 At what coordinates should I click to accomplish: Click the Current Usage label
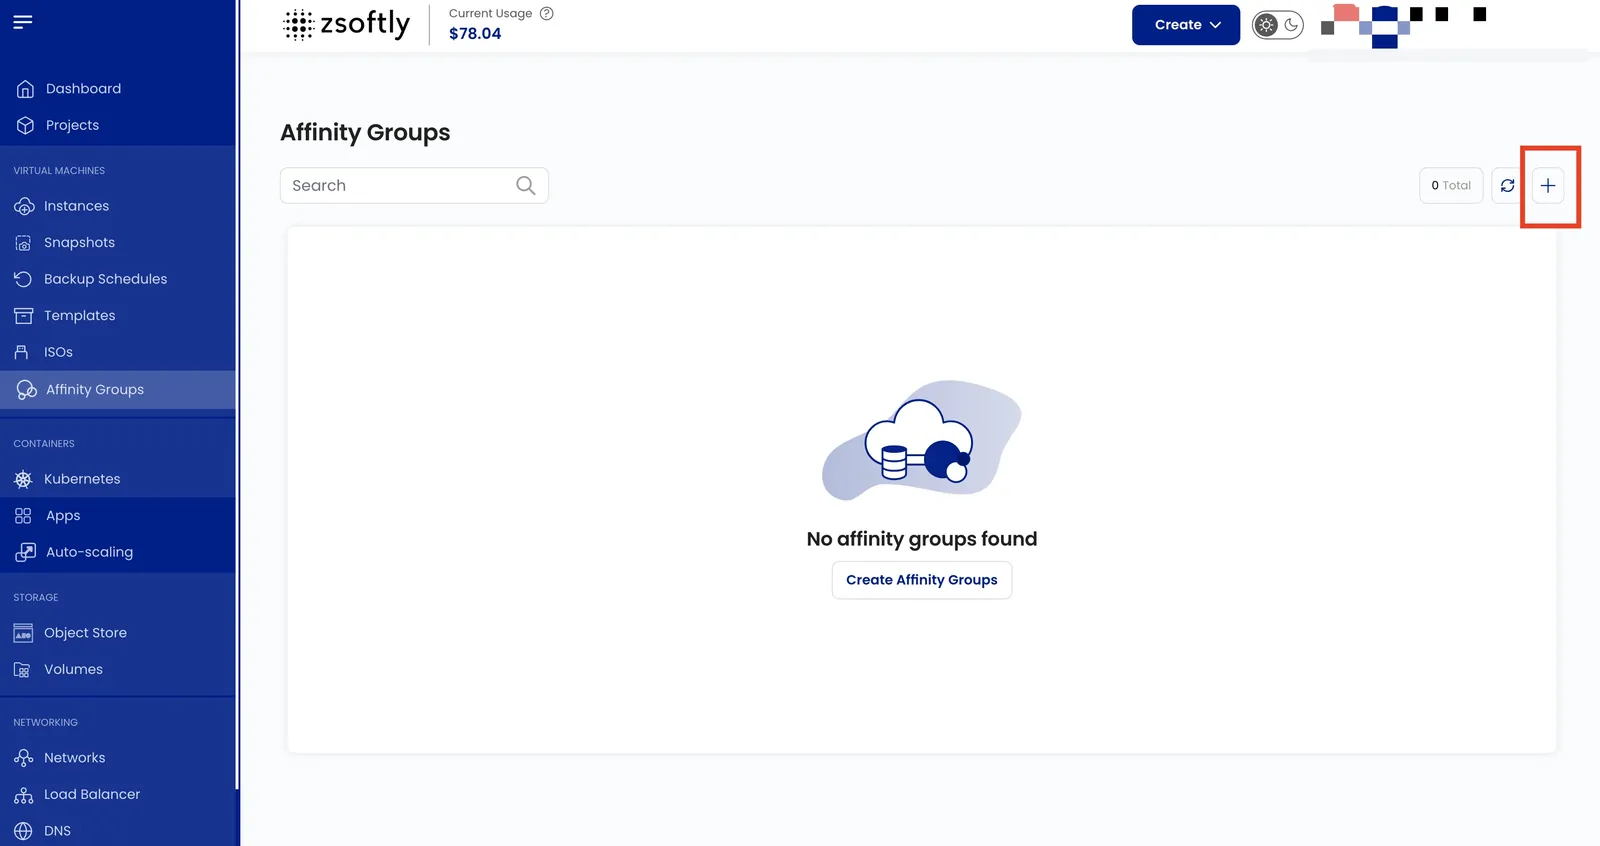(490, 13)
